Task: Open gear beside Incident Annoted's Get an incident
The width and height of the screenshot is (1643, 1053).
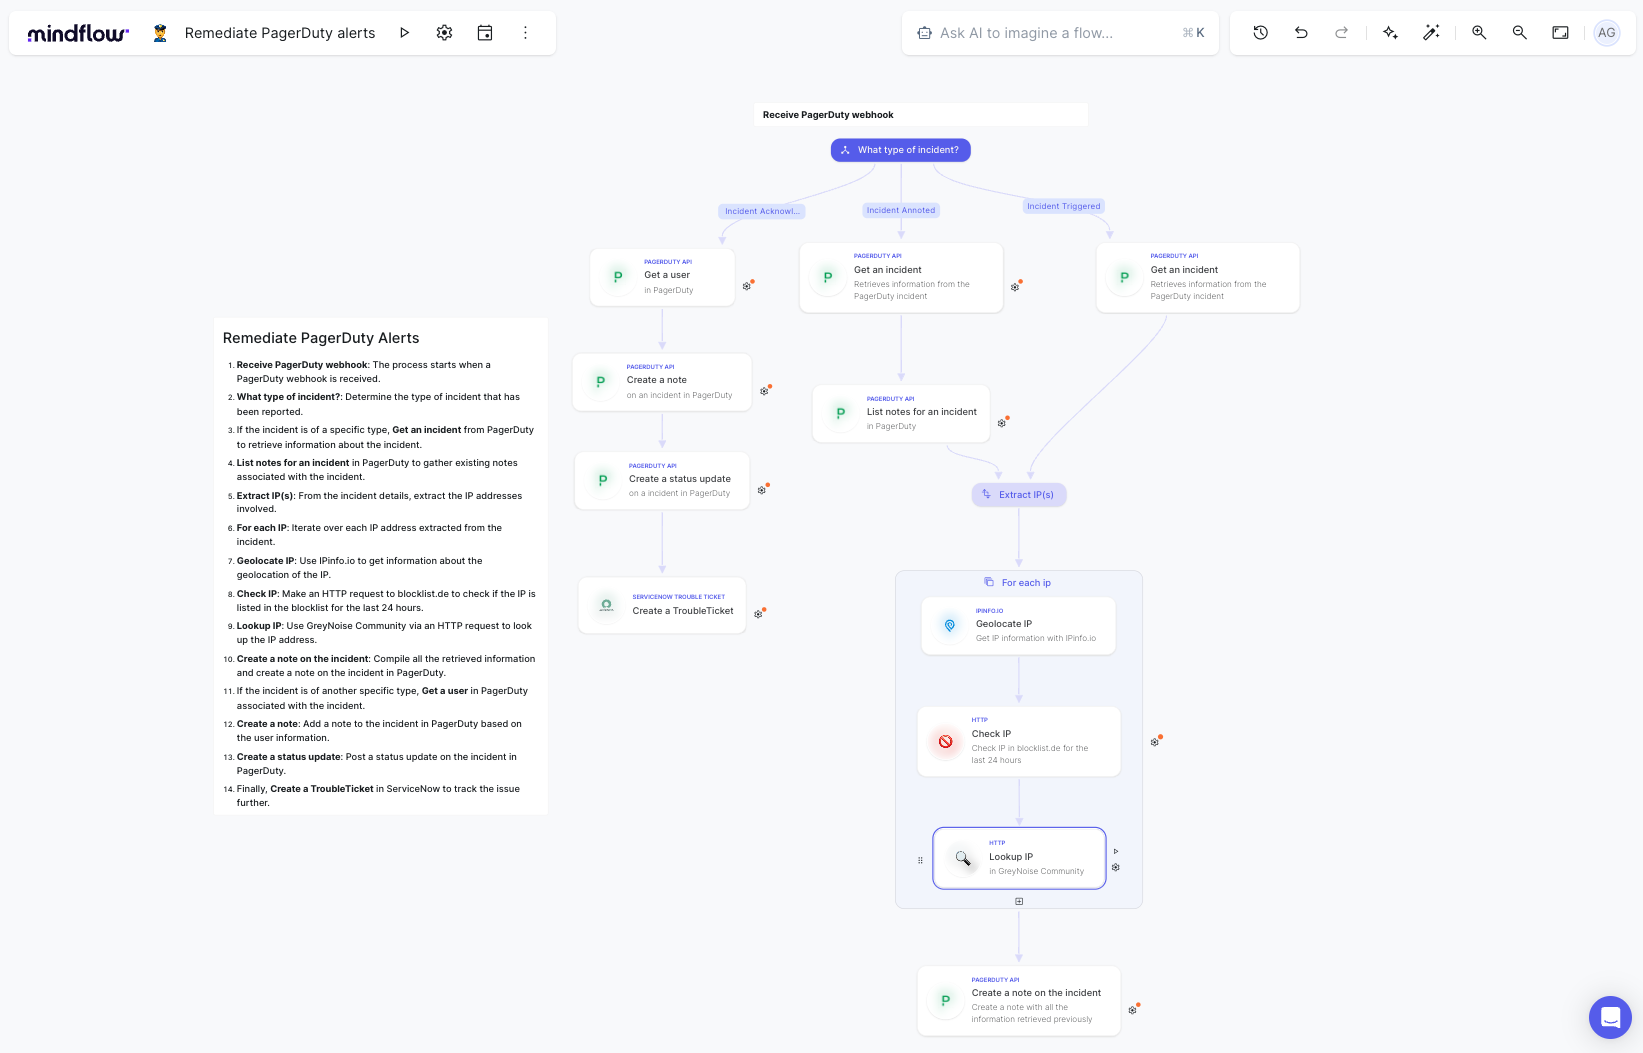Action: click(1015, 287)
